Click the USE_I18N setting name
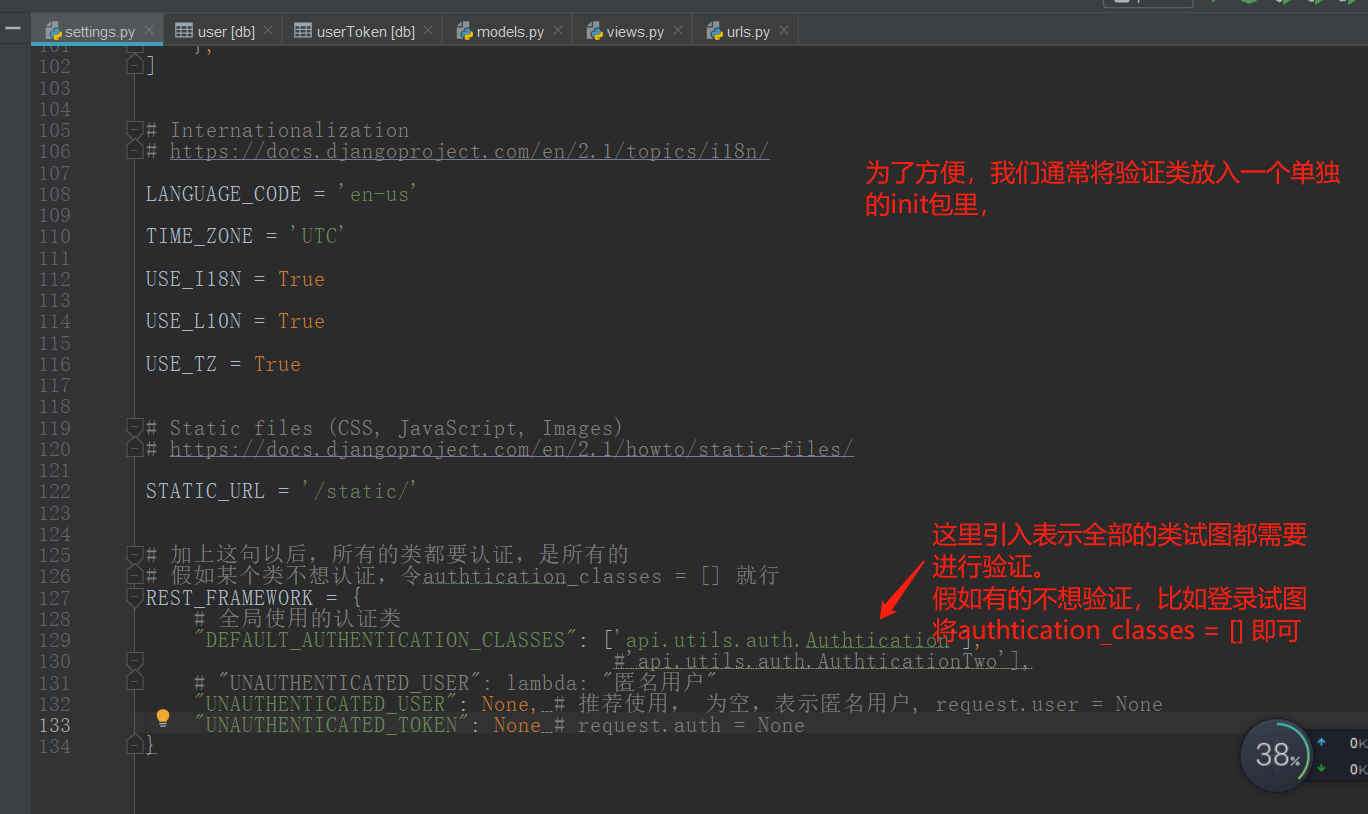Image resolution: width=1368 pixels, height=814 pixels. pos(193,279)
